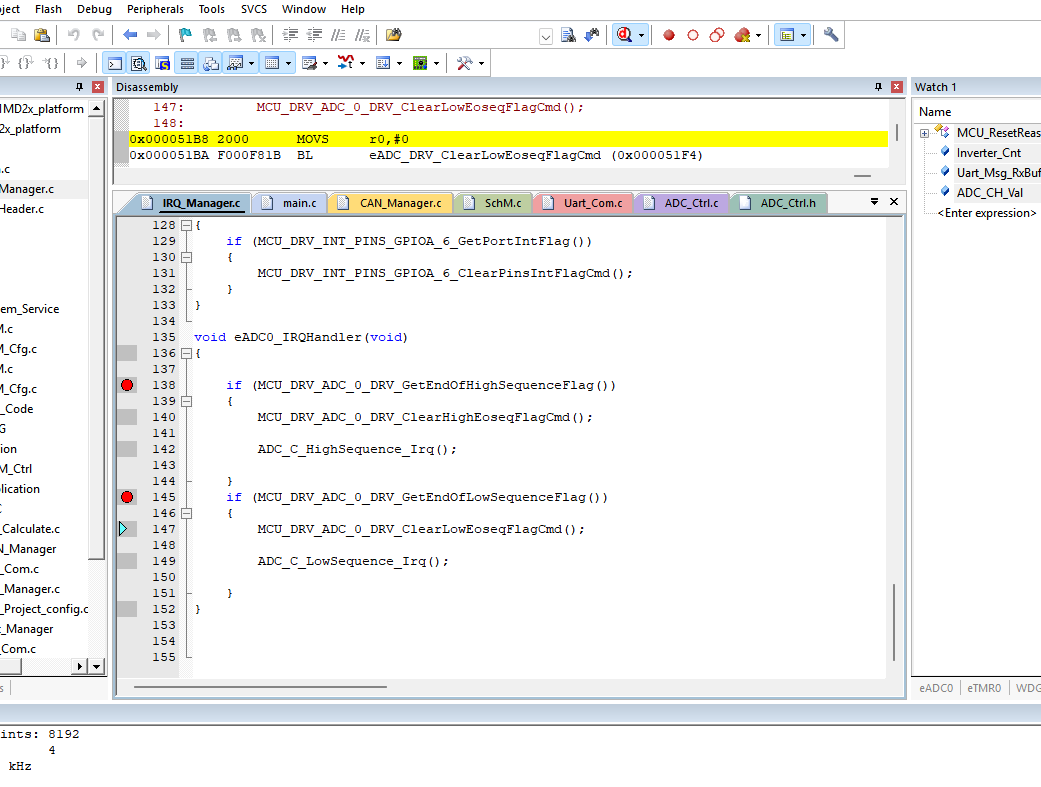The height and width of the screenshot is (787, 1041).
Task: Open the Trace windows icon
Action: coord(382,63)
